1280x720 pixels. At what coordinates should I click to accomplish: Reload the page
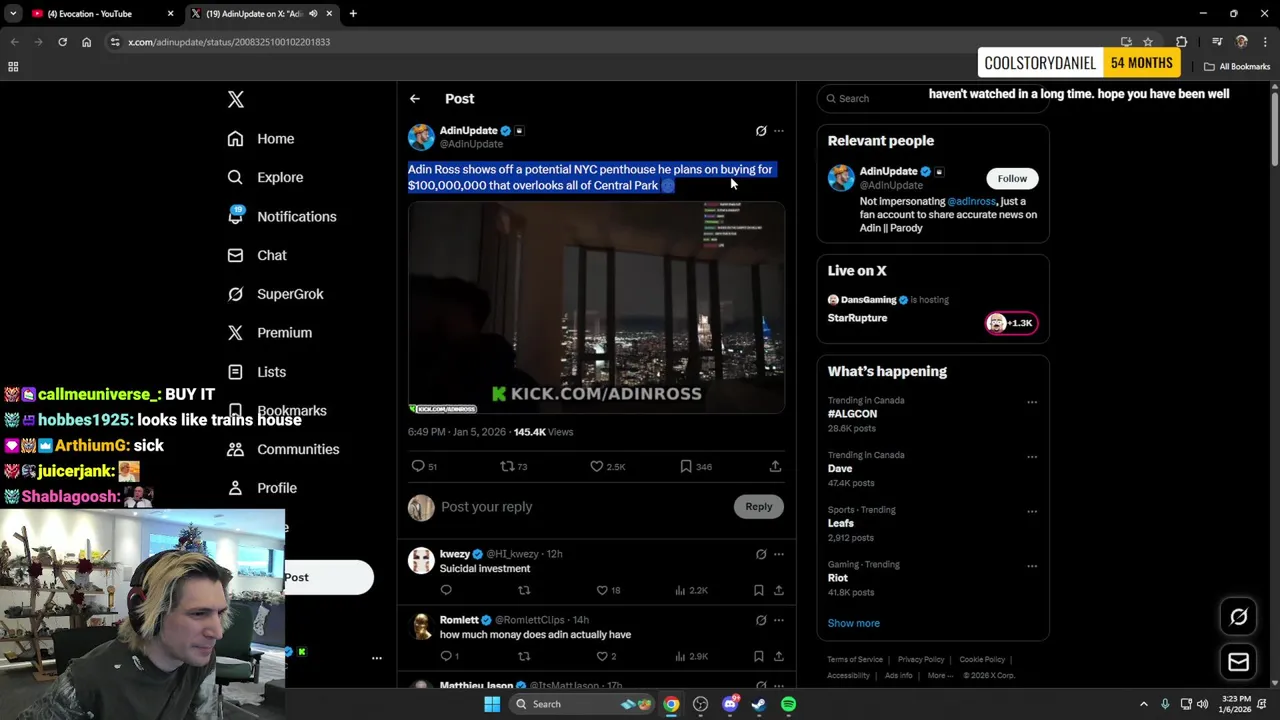click(62, 42)
